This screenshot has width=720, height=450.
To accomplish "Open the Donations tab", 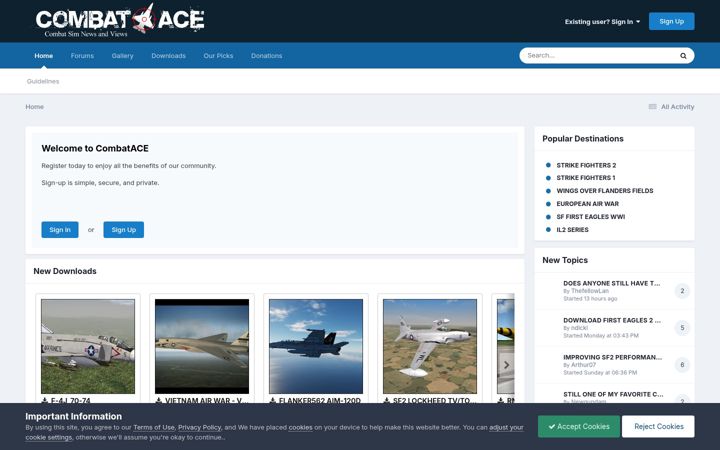I will coord(266,56).
